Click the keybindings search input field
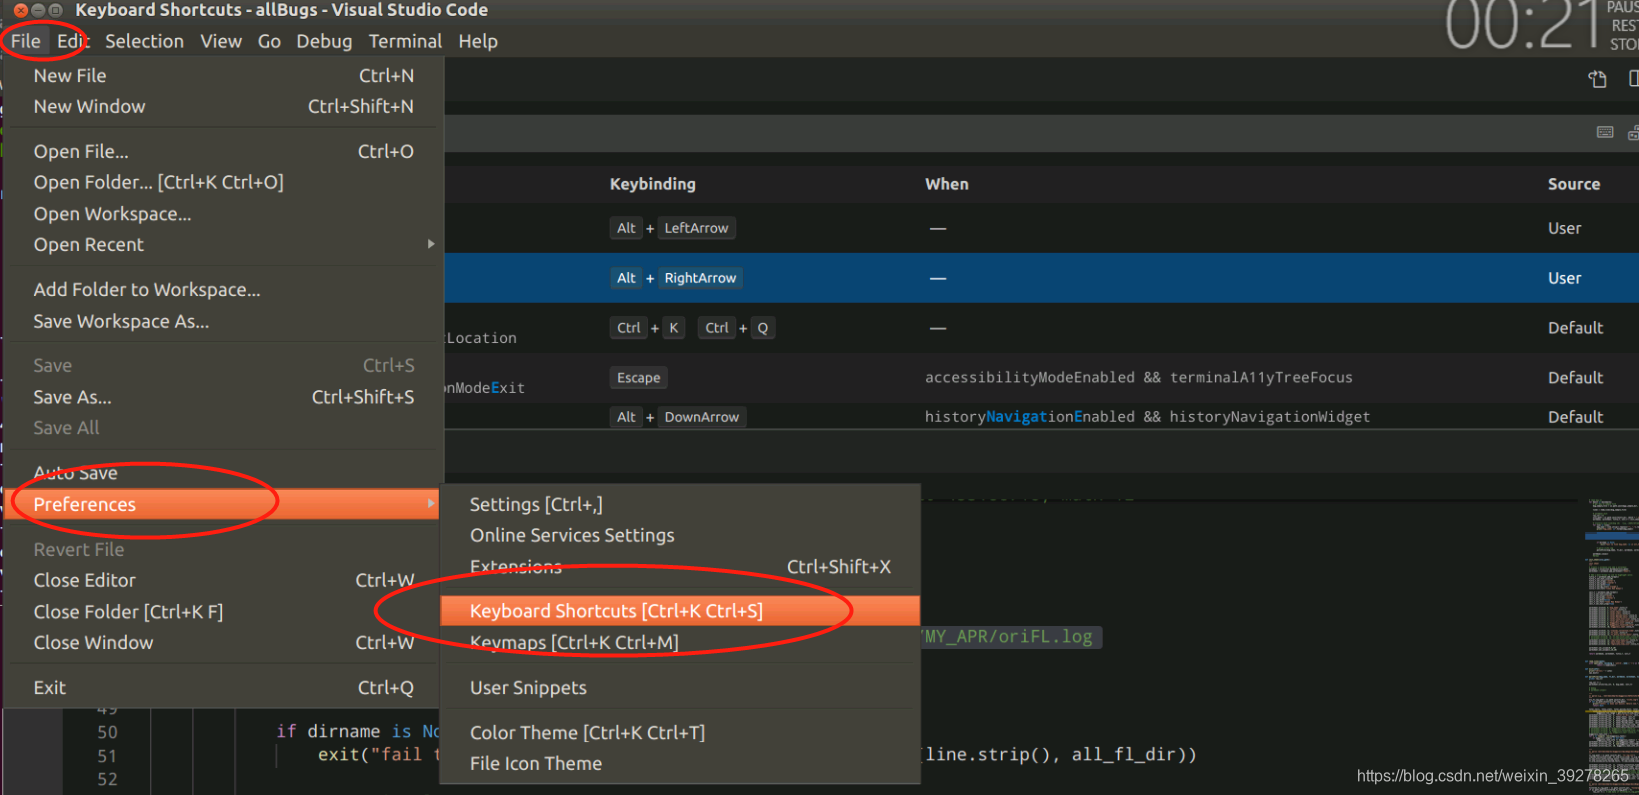Image resolution: width=1639 pixels, height=795 pixels. [1015, 133]
